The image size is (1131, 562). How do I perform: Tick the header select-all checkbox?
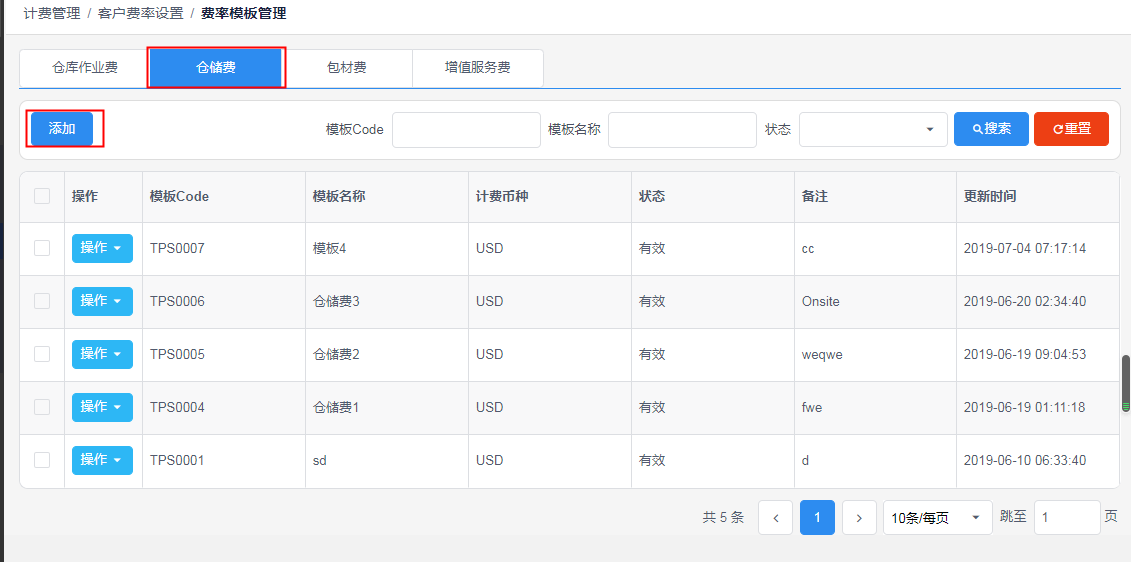pyautogui.click(x=42, y=196)
